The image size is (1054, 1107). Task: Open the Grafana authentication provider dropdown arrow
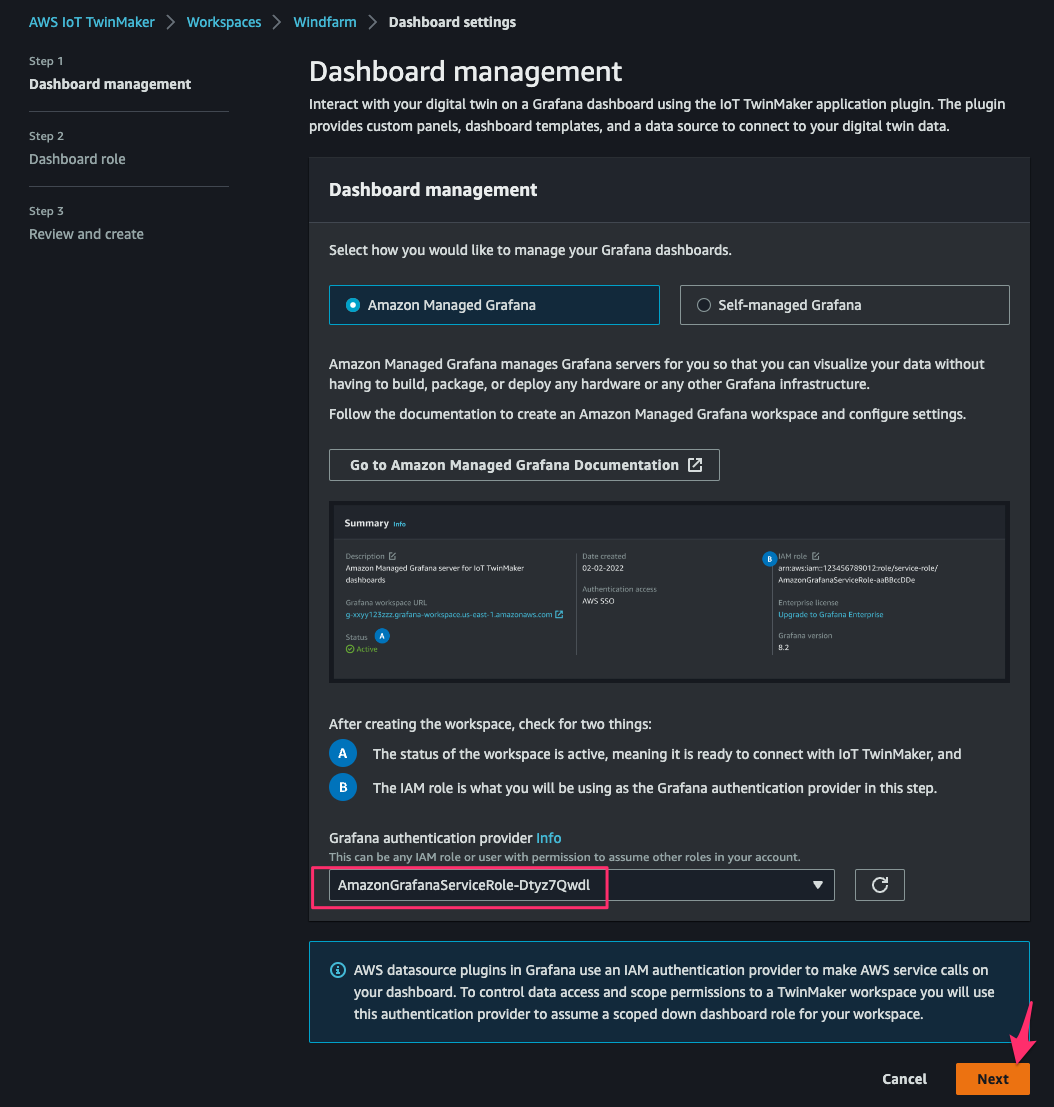click(818, 885)
